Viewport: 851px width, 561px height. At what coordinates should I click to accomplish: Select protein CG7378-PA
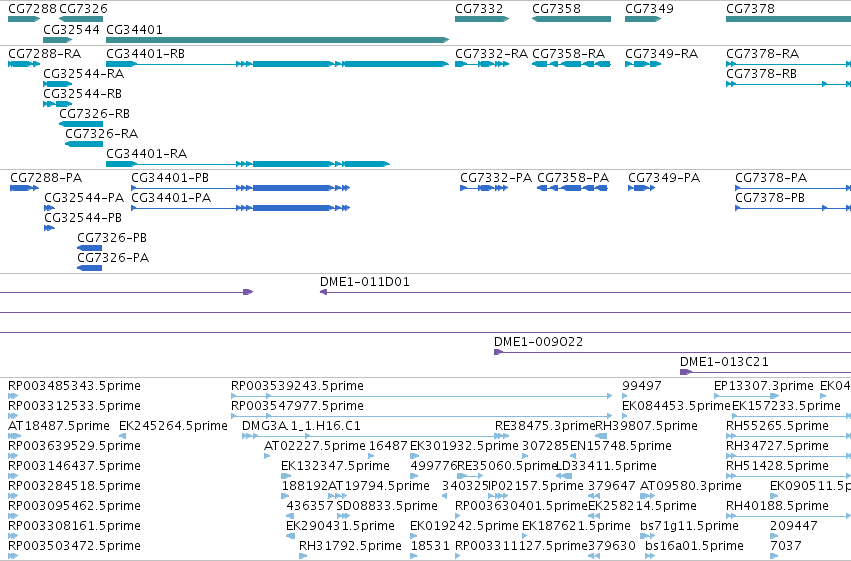coord(771,178)
